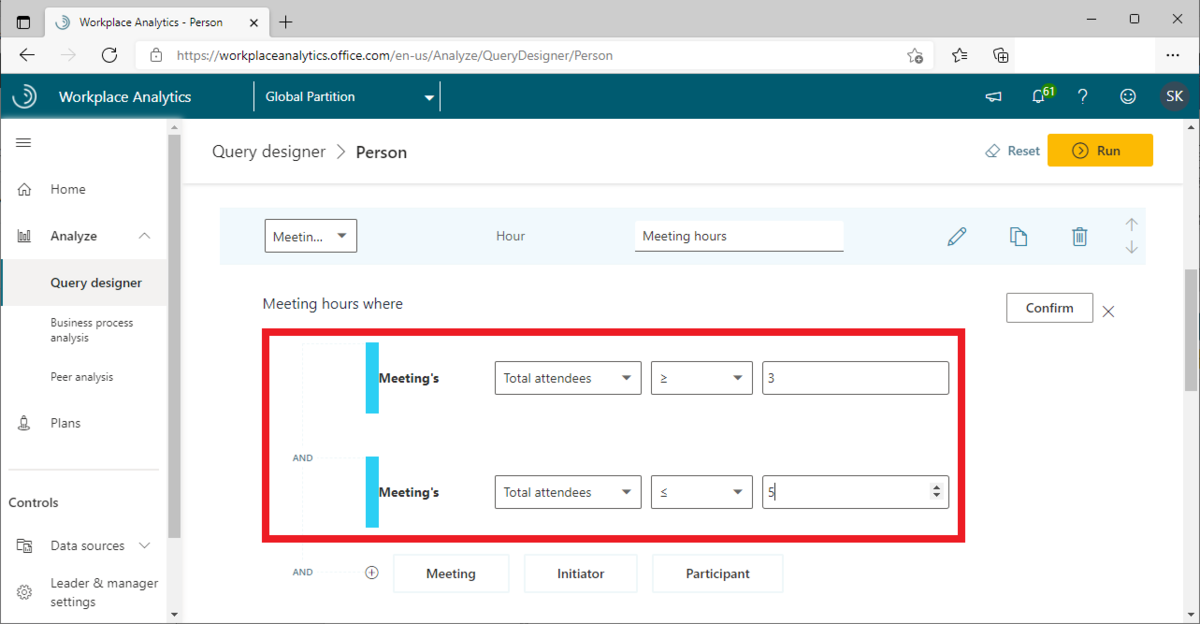The image size is (1200, 624).
Task: Move metric up with the up arrow
Action: 1131,224
